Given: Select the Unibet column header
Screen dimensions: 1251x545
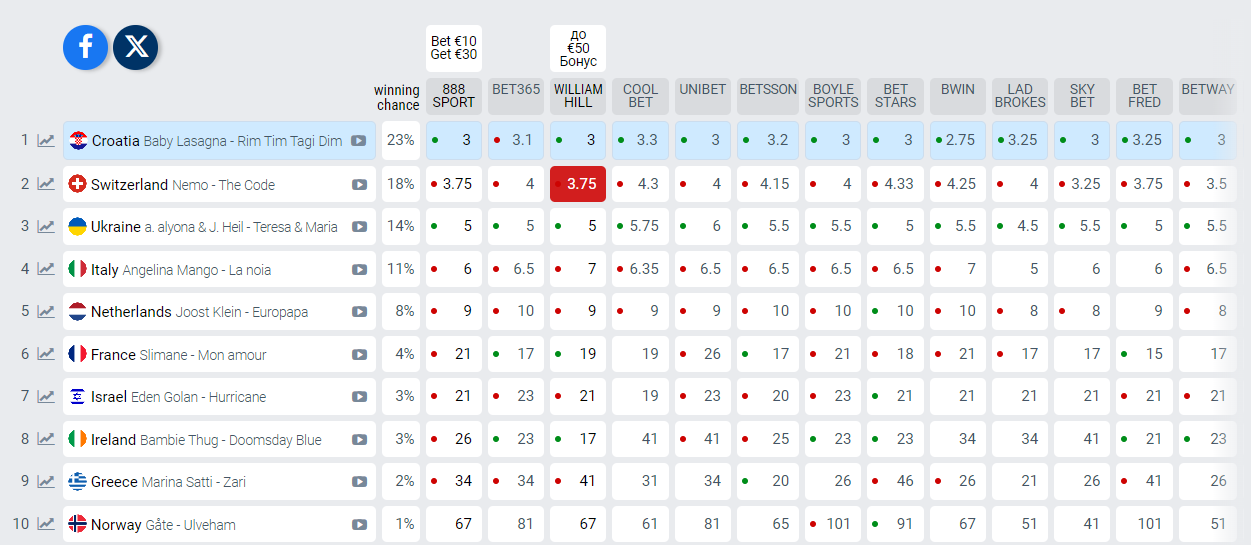Looking at the screenshot, I should pos(703,96).
